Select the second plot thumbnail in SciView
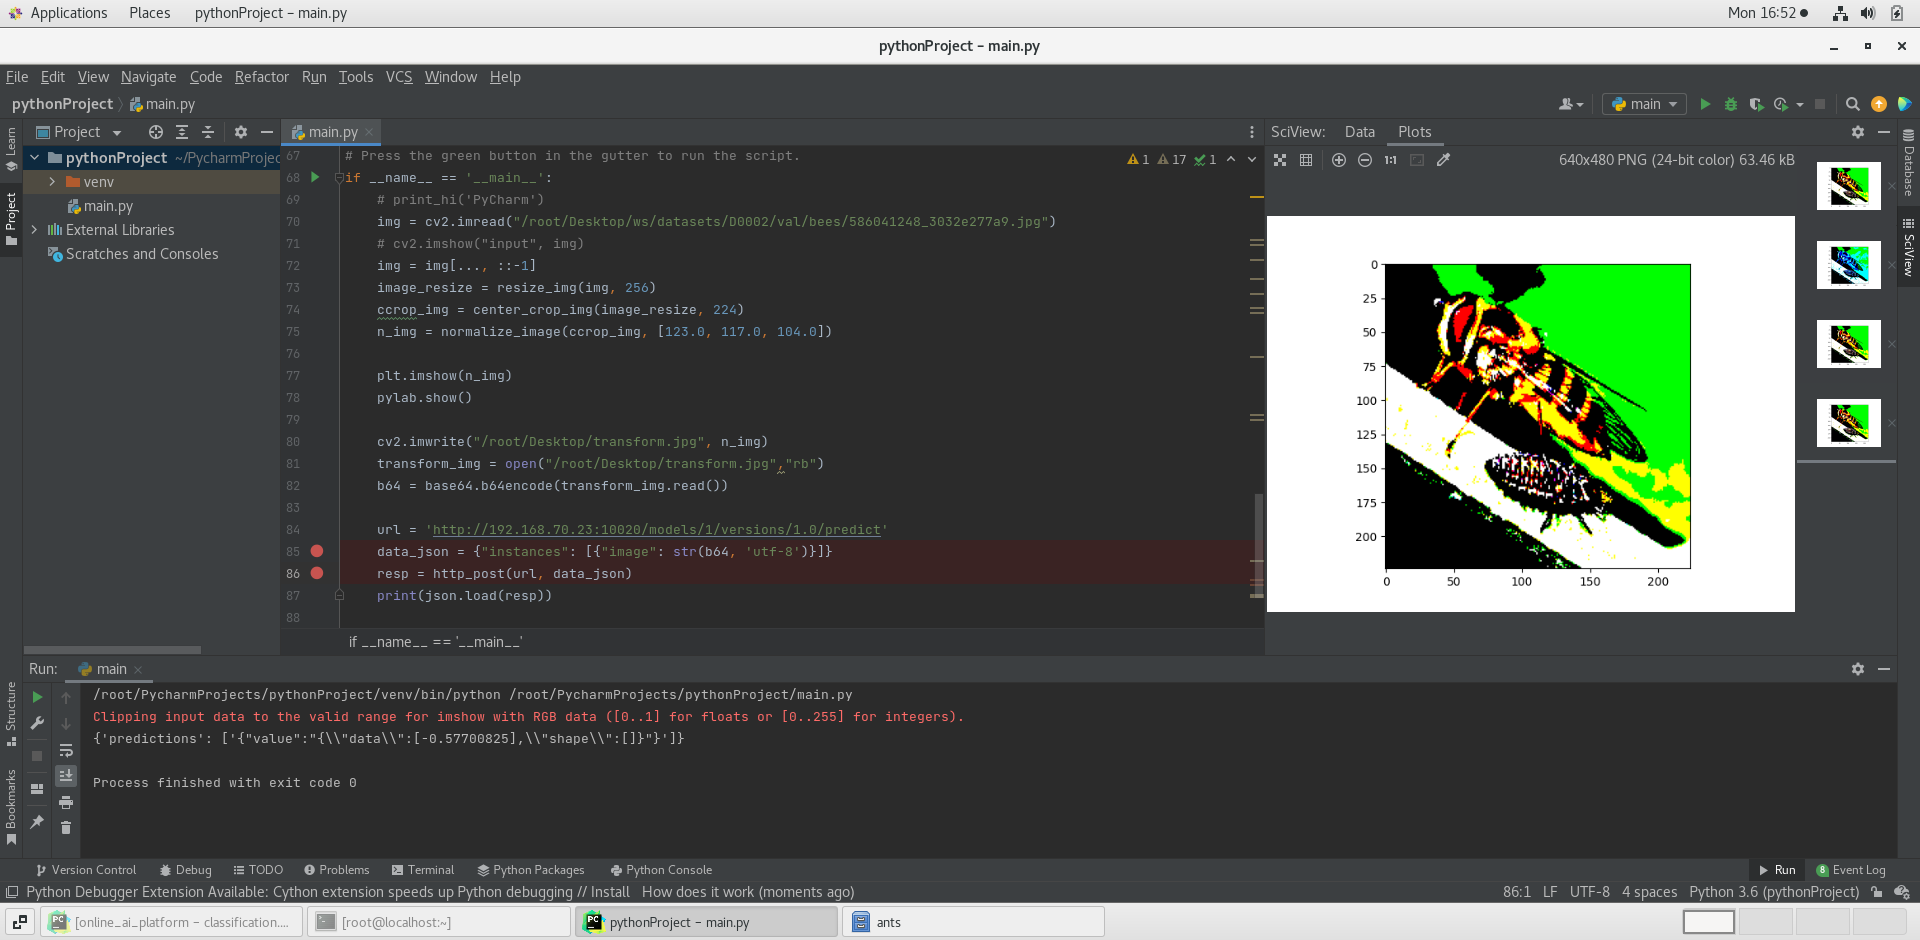 (1849, 264)
